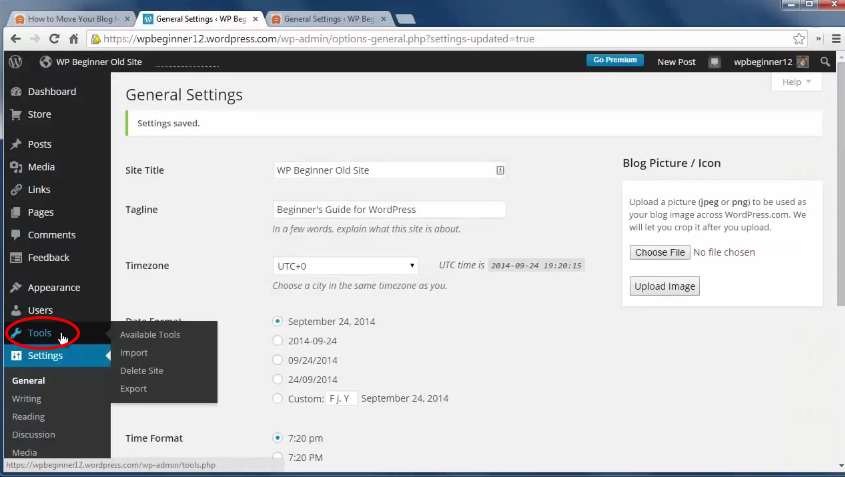Choose Export from Tools flyout
The image size is (845, 477).
coord(133,389)
